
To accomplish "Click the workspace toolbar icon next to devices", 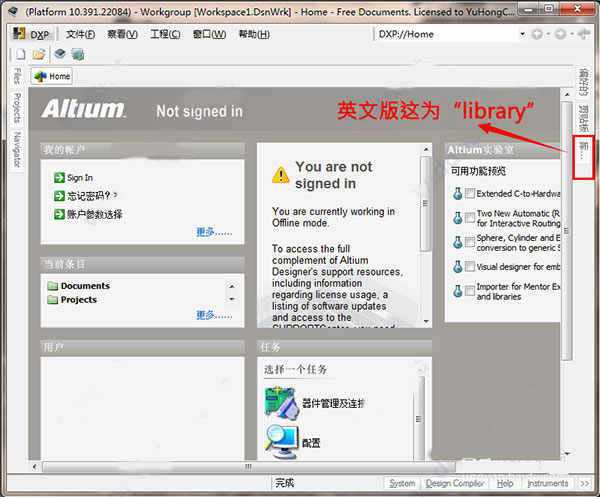I will [x=78, y=54].
